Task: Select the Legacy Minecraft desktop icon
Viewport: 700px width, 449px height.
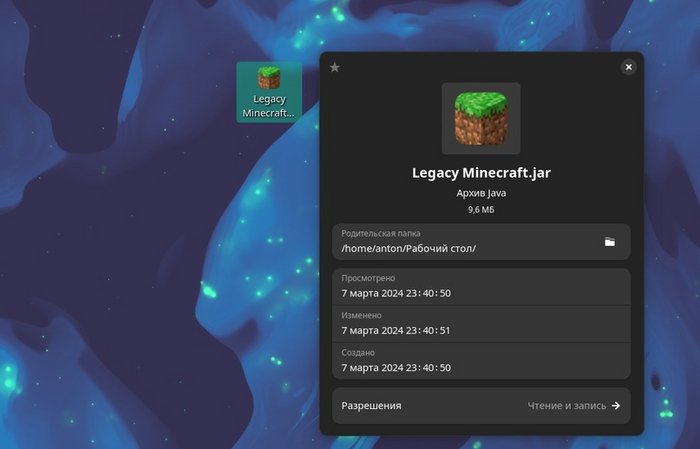Action: point(269,92)
